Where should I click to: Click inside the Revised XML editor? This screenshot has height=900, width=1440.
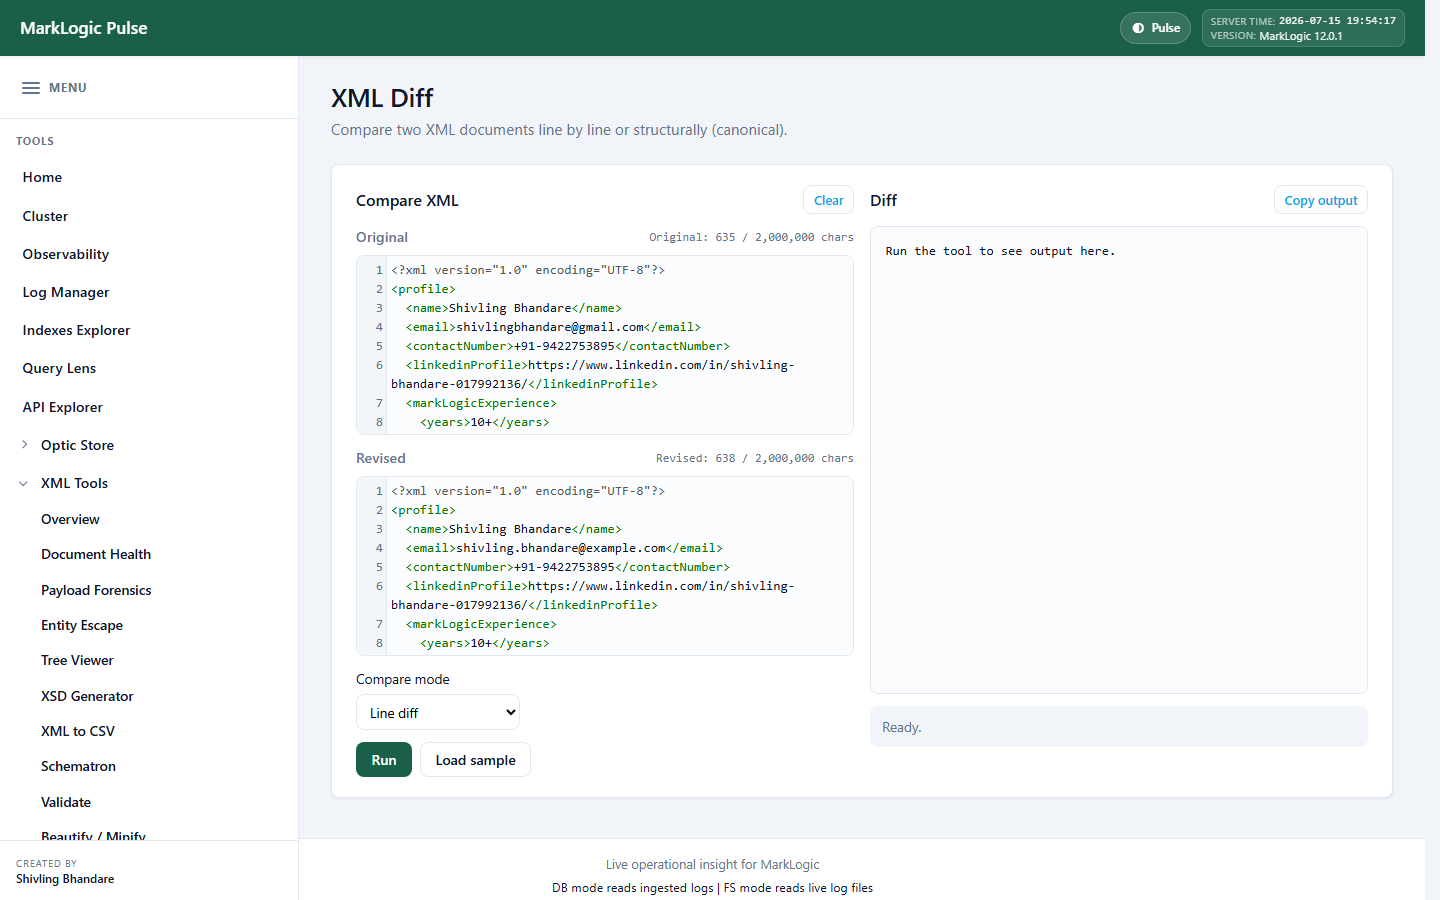pos(605,566)
